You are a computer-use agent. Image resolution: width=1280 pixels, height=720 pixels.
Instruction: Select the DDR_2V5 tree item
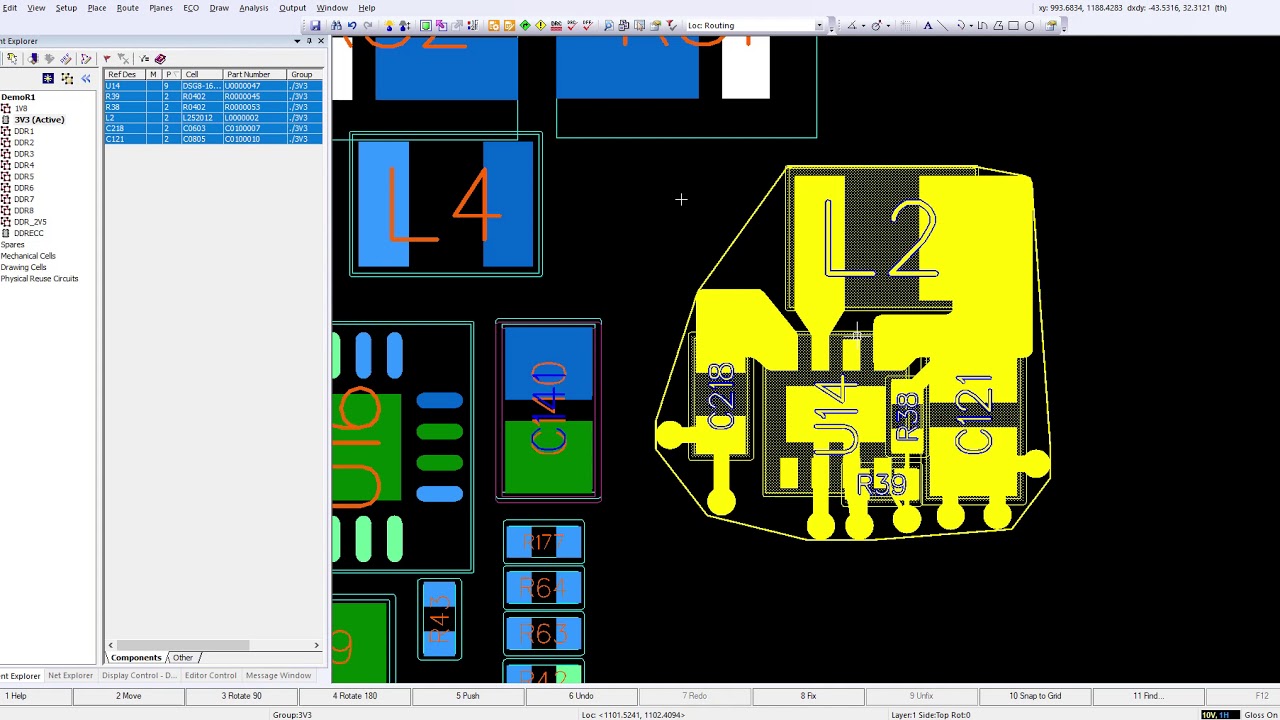click(x=30, y=222)
